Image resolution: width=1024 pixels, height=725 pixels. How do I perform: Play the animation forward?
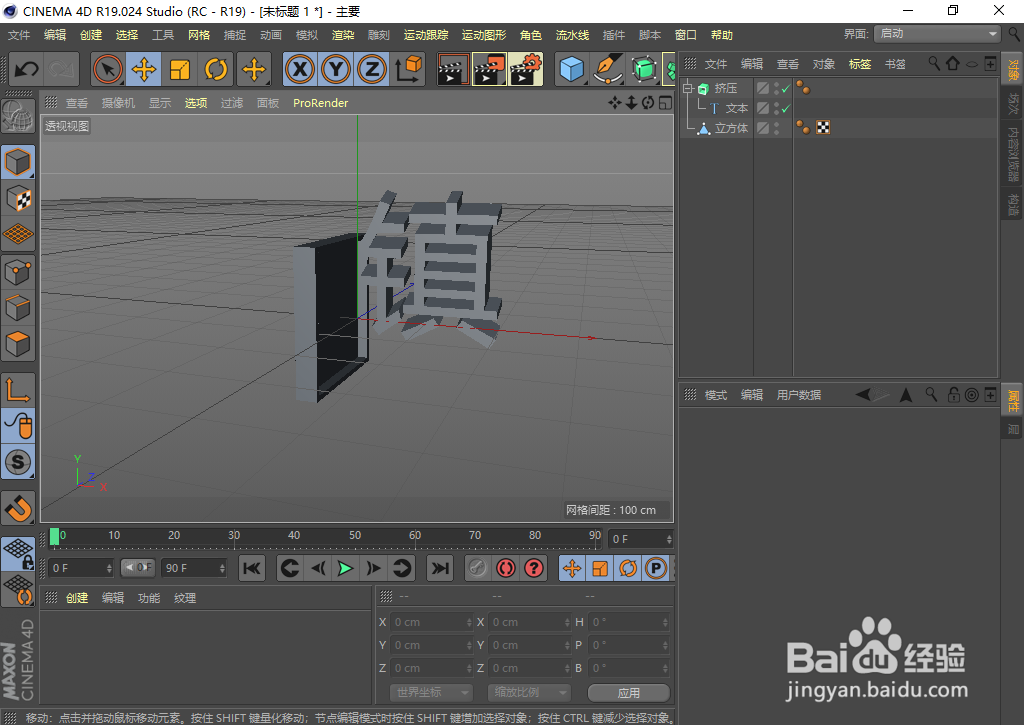345,568
